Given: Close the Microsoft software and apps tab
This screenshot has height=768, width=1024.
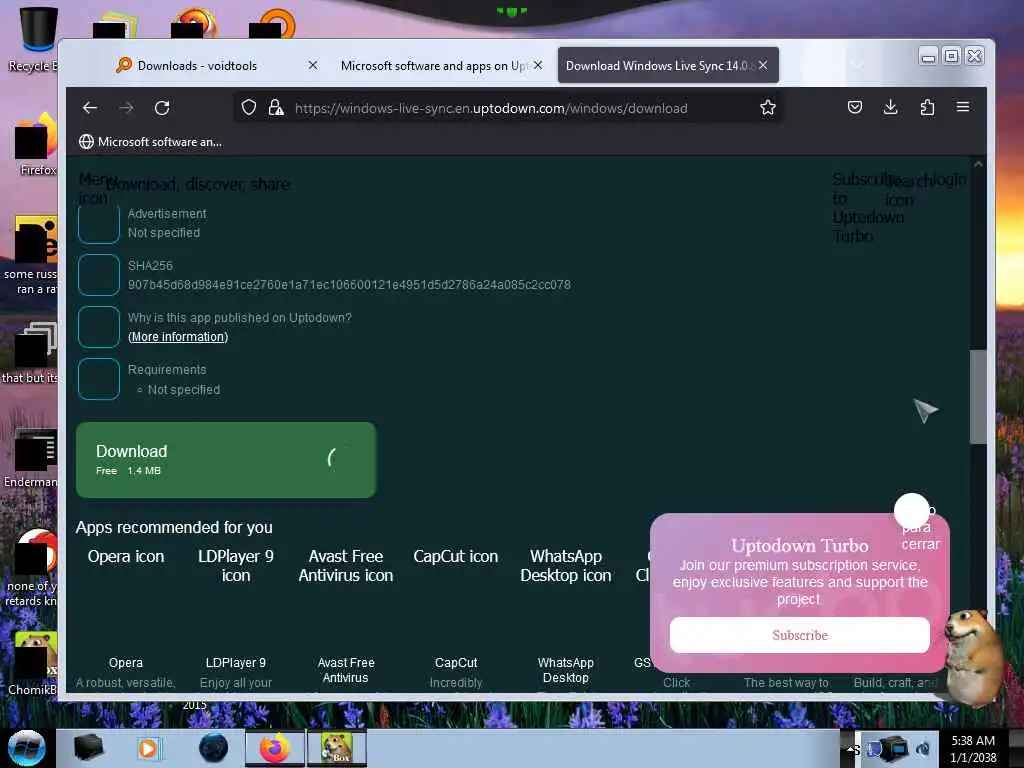Looking at the screenshot, I should tap(537, 65).
